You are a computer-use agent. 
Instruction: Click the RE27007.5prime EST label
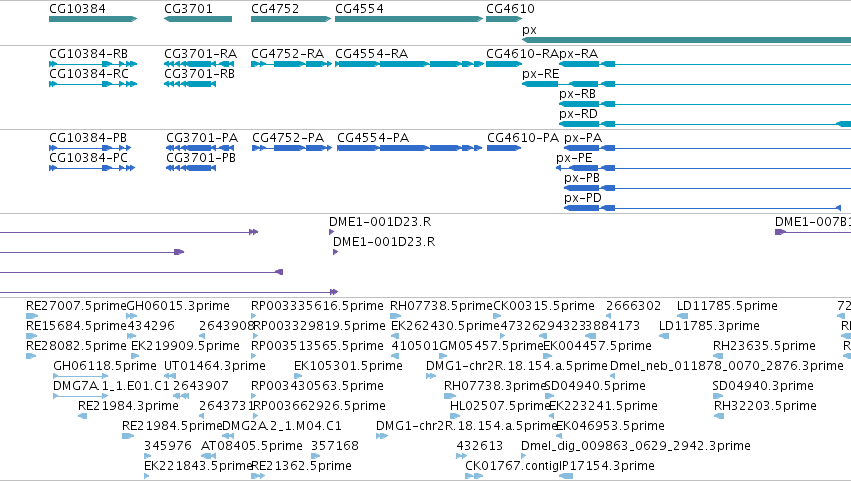(x=76, y=306)
